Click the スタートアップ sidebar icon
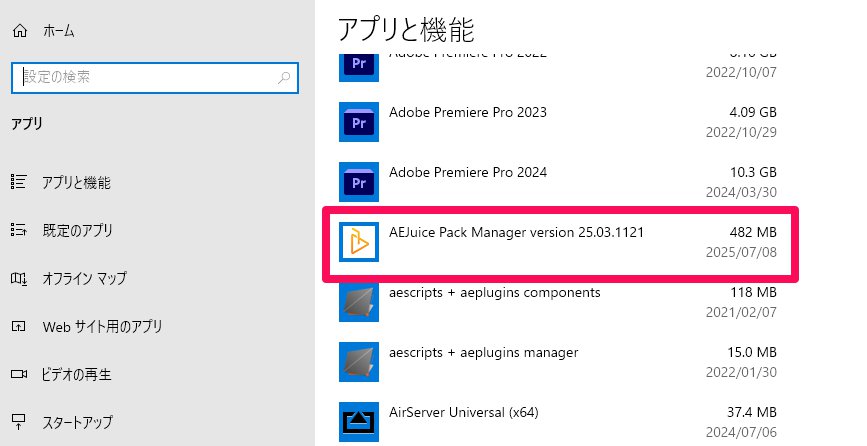 [18, 422]
